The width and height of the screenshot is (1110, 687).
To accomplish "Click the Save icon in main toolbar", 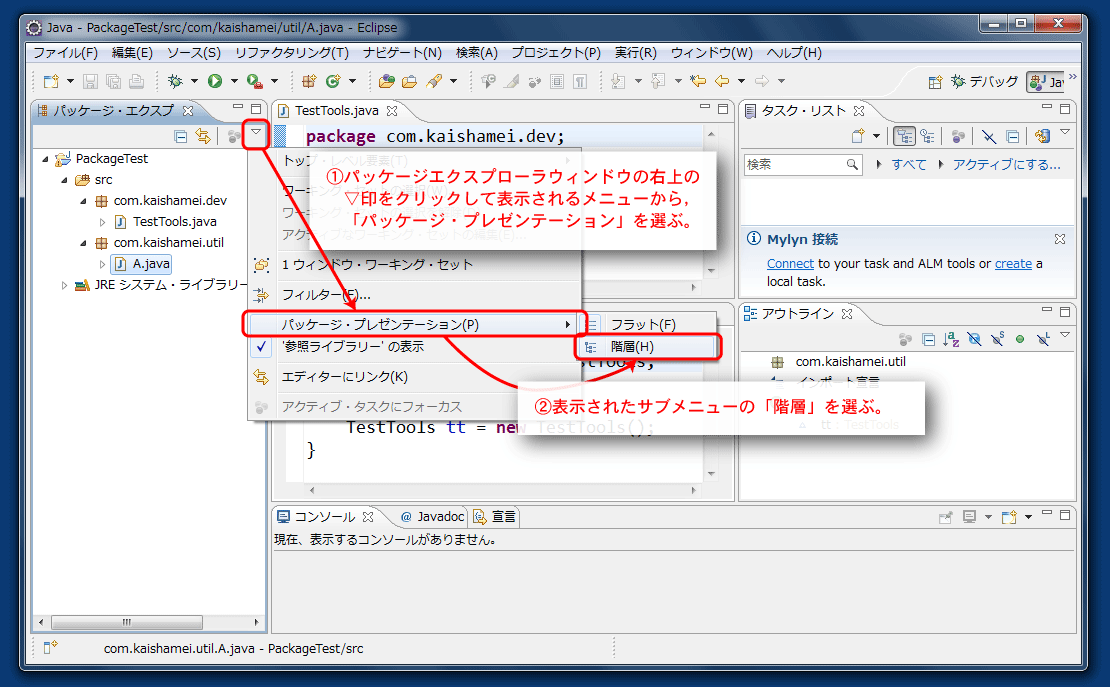I will point(90,81).
